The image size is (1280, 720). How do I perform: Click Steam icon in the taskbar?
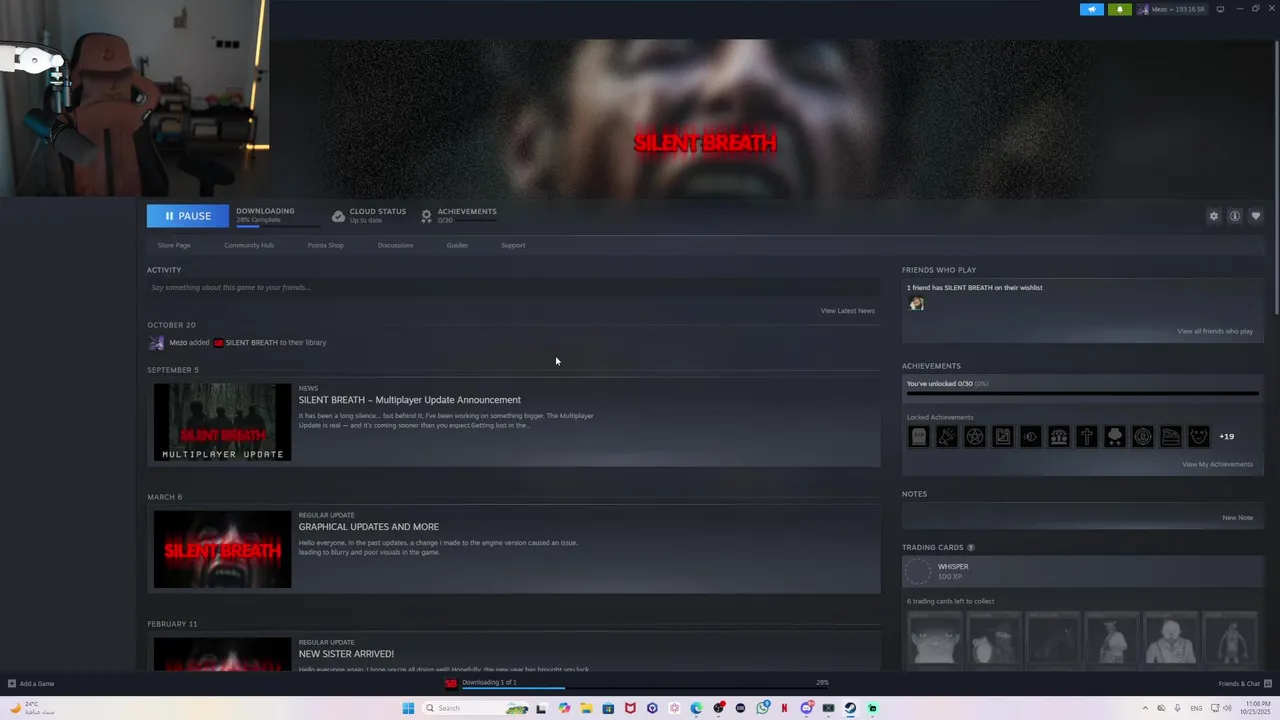click(850, 708)
